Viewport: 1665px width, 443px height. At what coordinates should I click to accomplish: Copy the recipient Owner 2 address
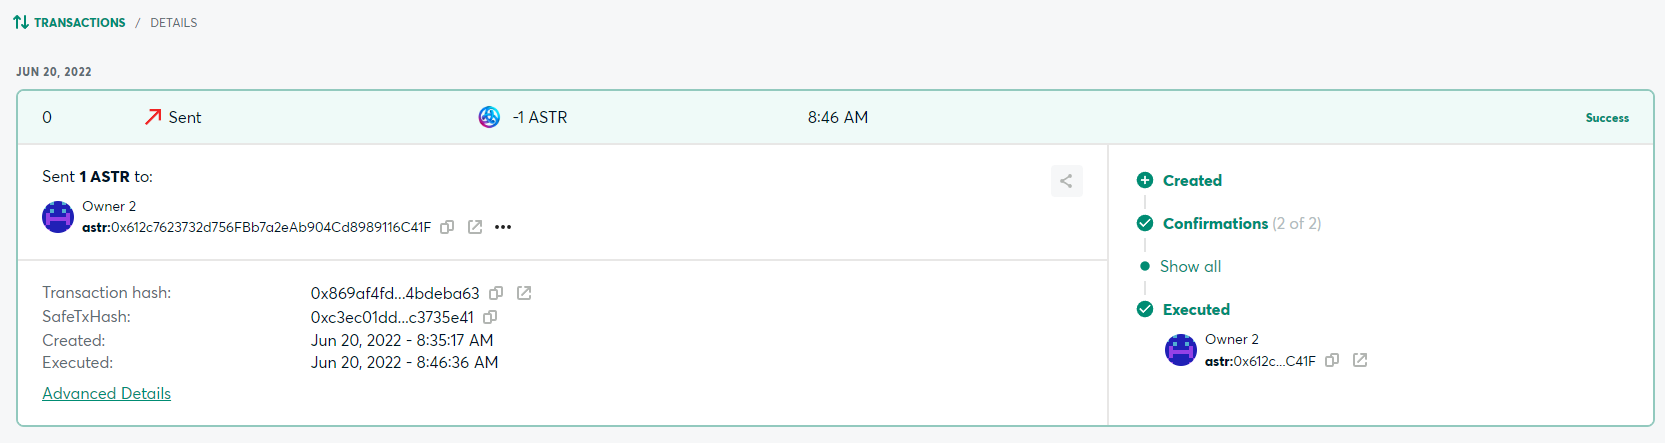(447, 227)
